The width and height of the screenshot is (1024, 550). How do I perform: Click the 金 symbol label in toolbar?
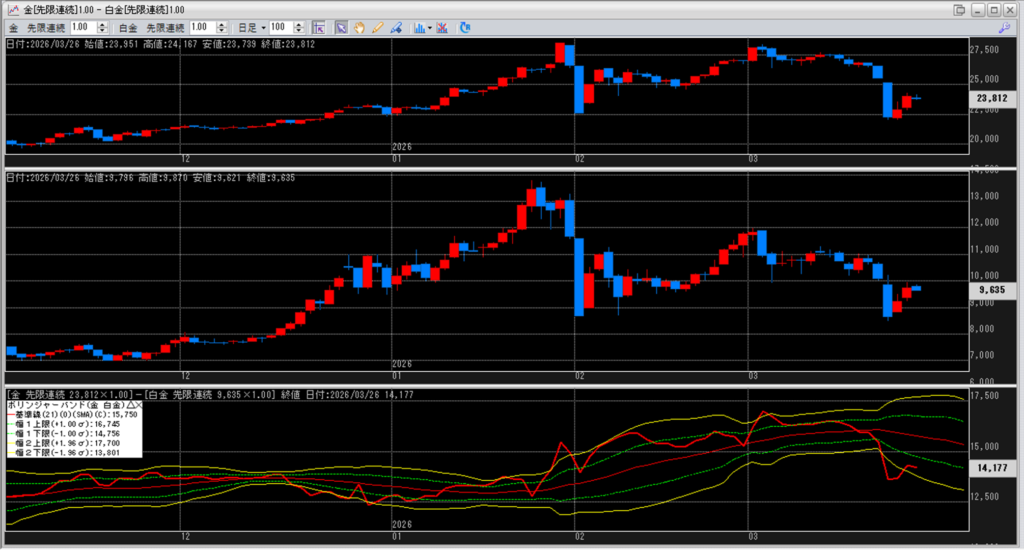13,28
